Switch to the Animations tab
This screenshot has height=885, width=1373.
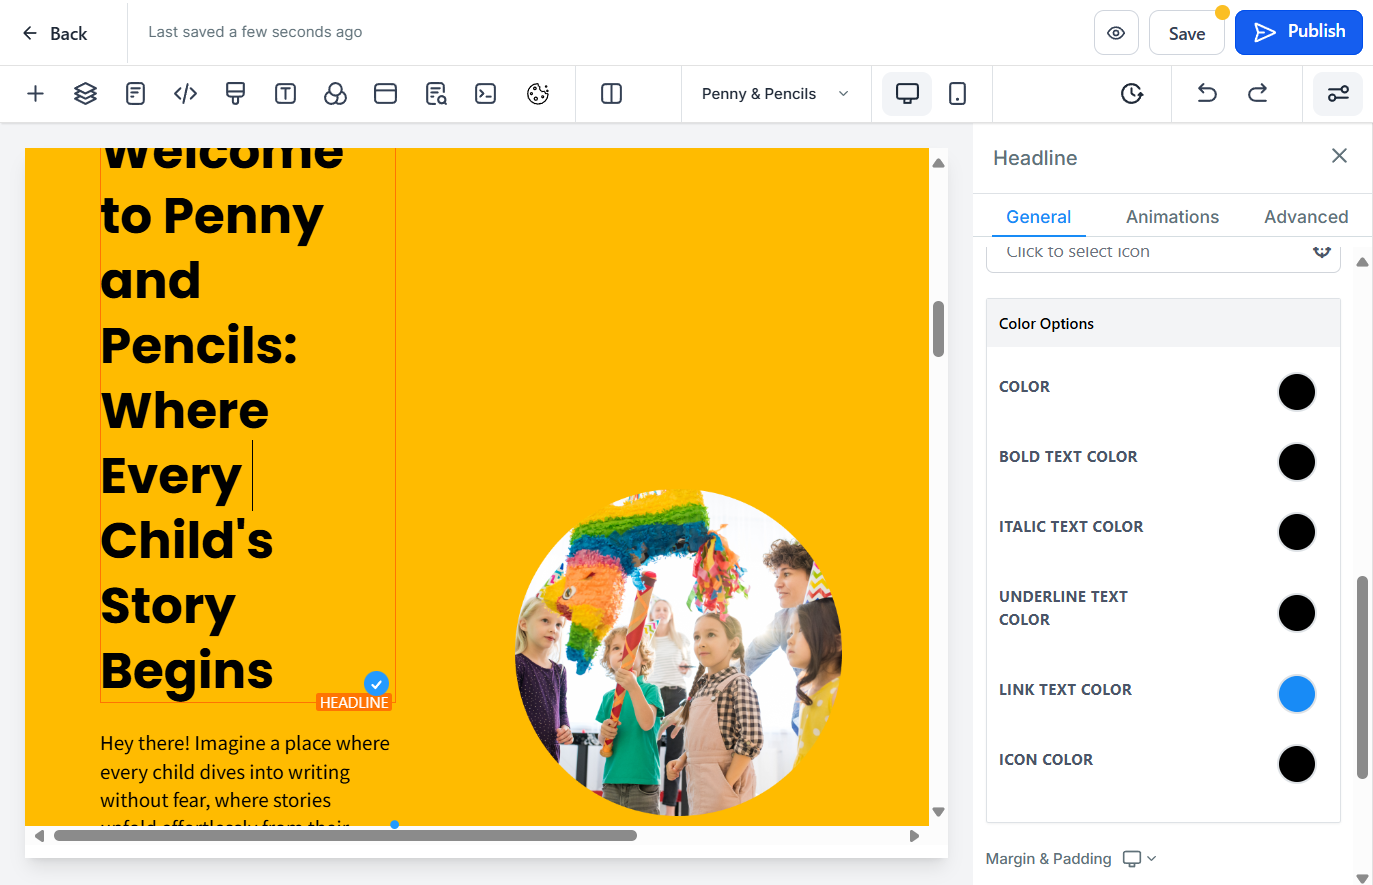coord(1172,217)
